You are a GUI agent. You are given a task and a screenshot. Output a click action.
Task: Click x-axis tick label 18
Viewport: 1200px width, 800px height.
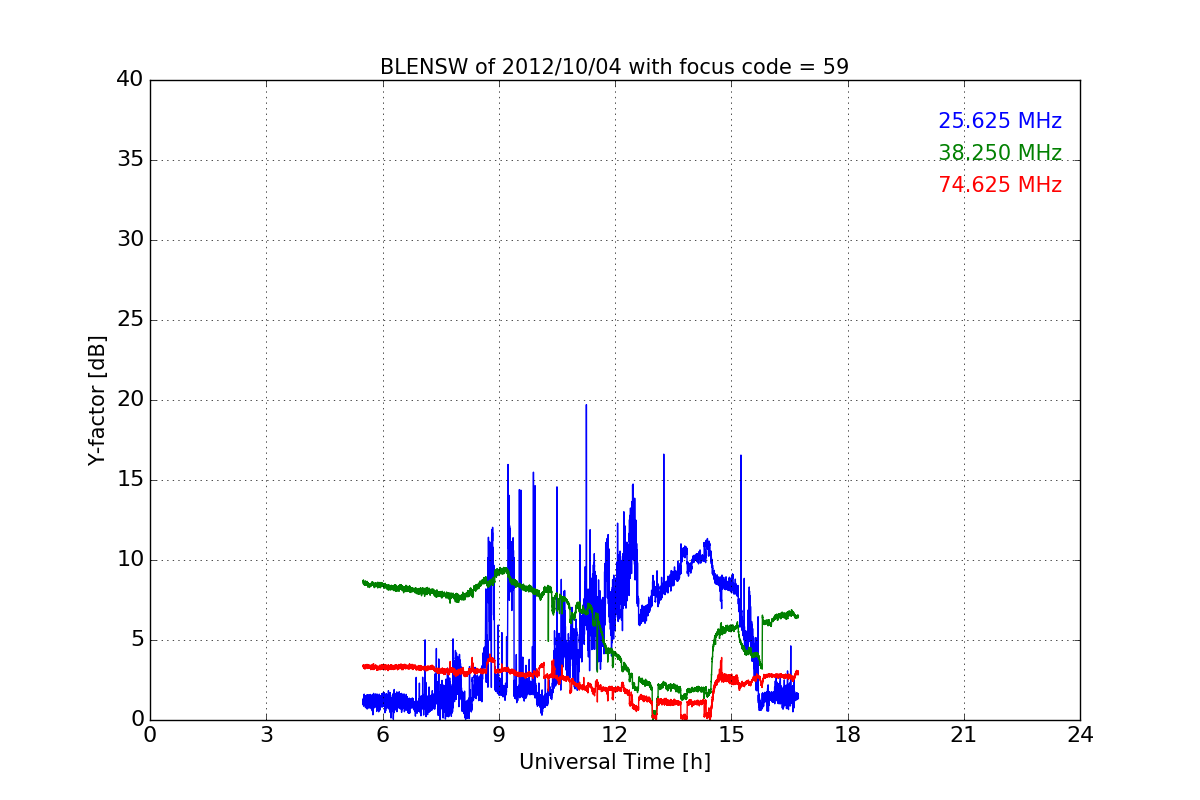pyautogui.click(x=848, y=735)
